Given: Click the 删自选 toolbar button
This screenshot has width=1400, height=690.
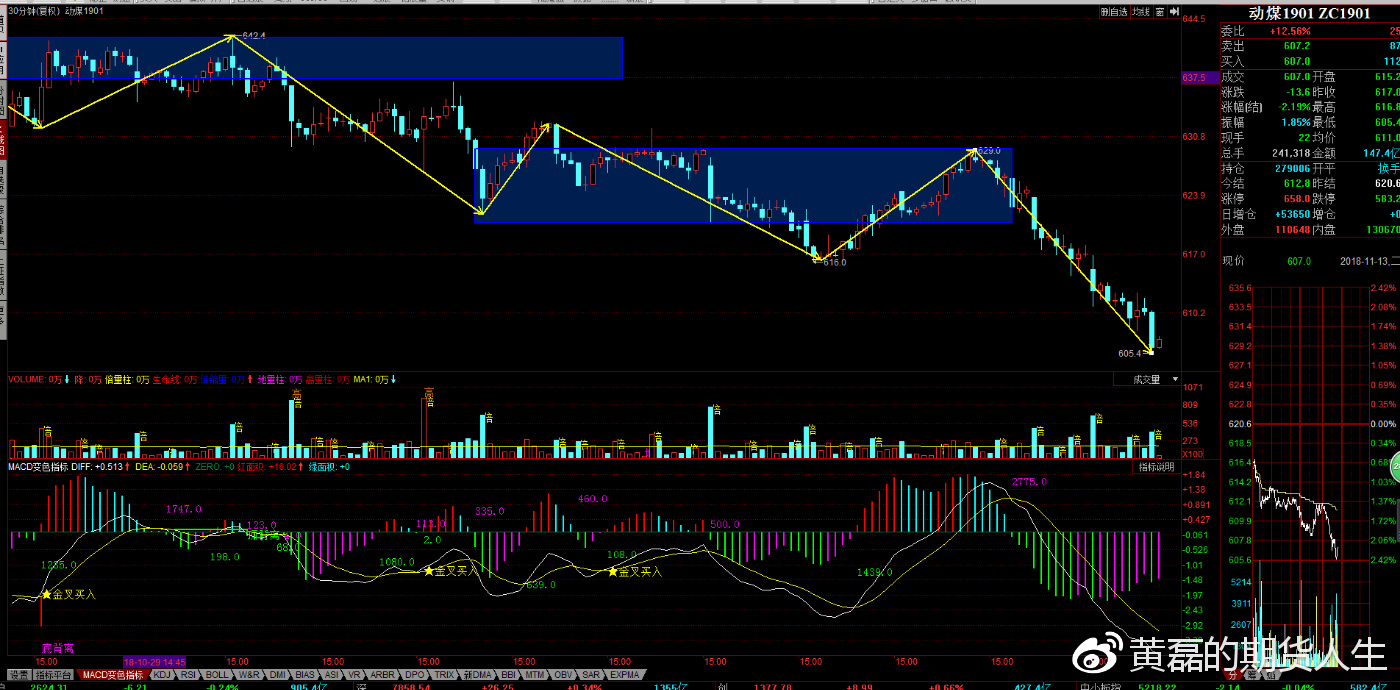Looking at the screenshot, I should [x=1113, y=13].
